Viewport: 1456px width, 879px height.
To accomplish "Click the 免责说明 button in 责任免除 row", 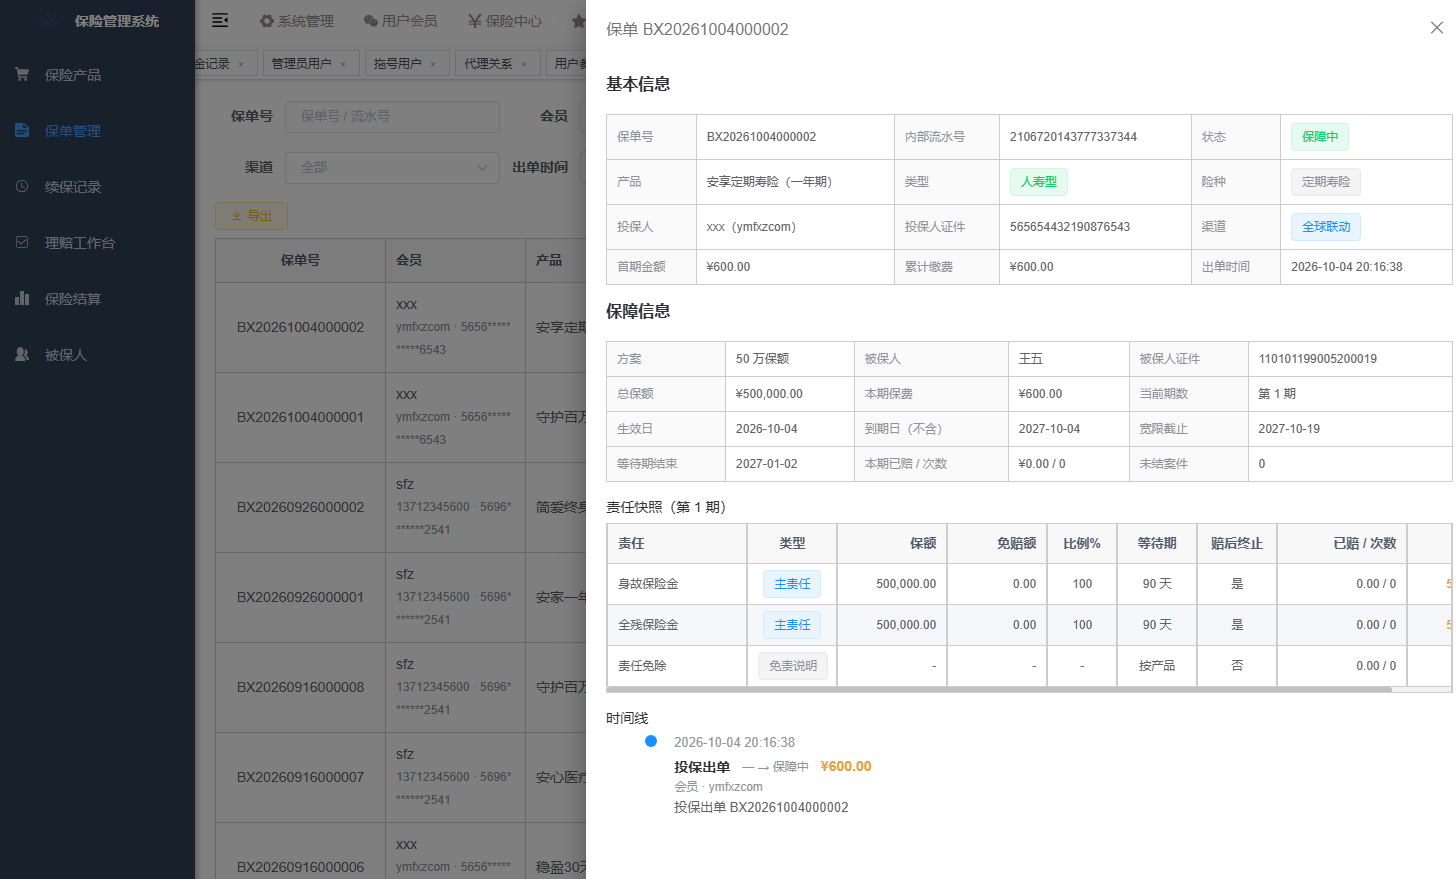I will point(793,666).
